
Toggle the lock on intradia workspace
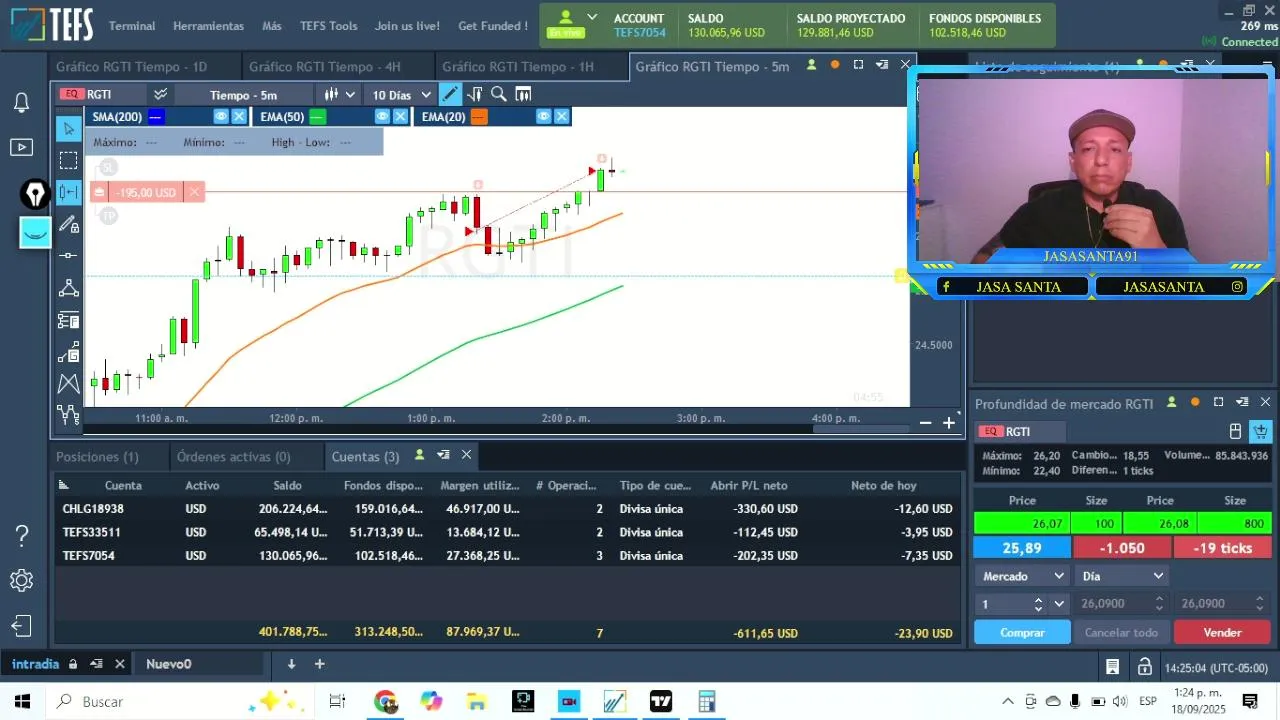coord(72,664)
